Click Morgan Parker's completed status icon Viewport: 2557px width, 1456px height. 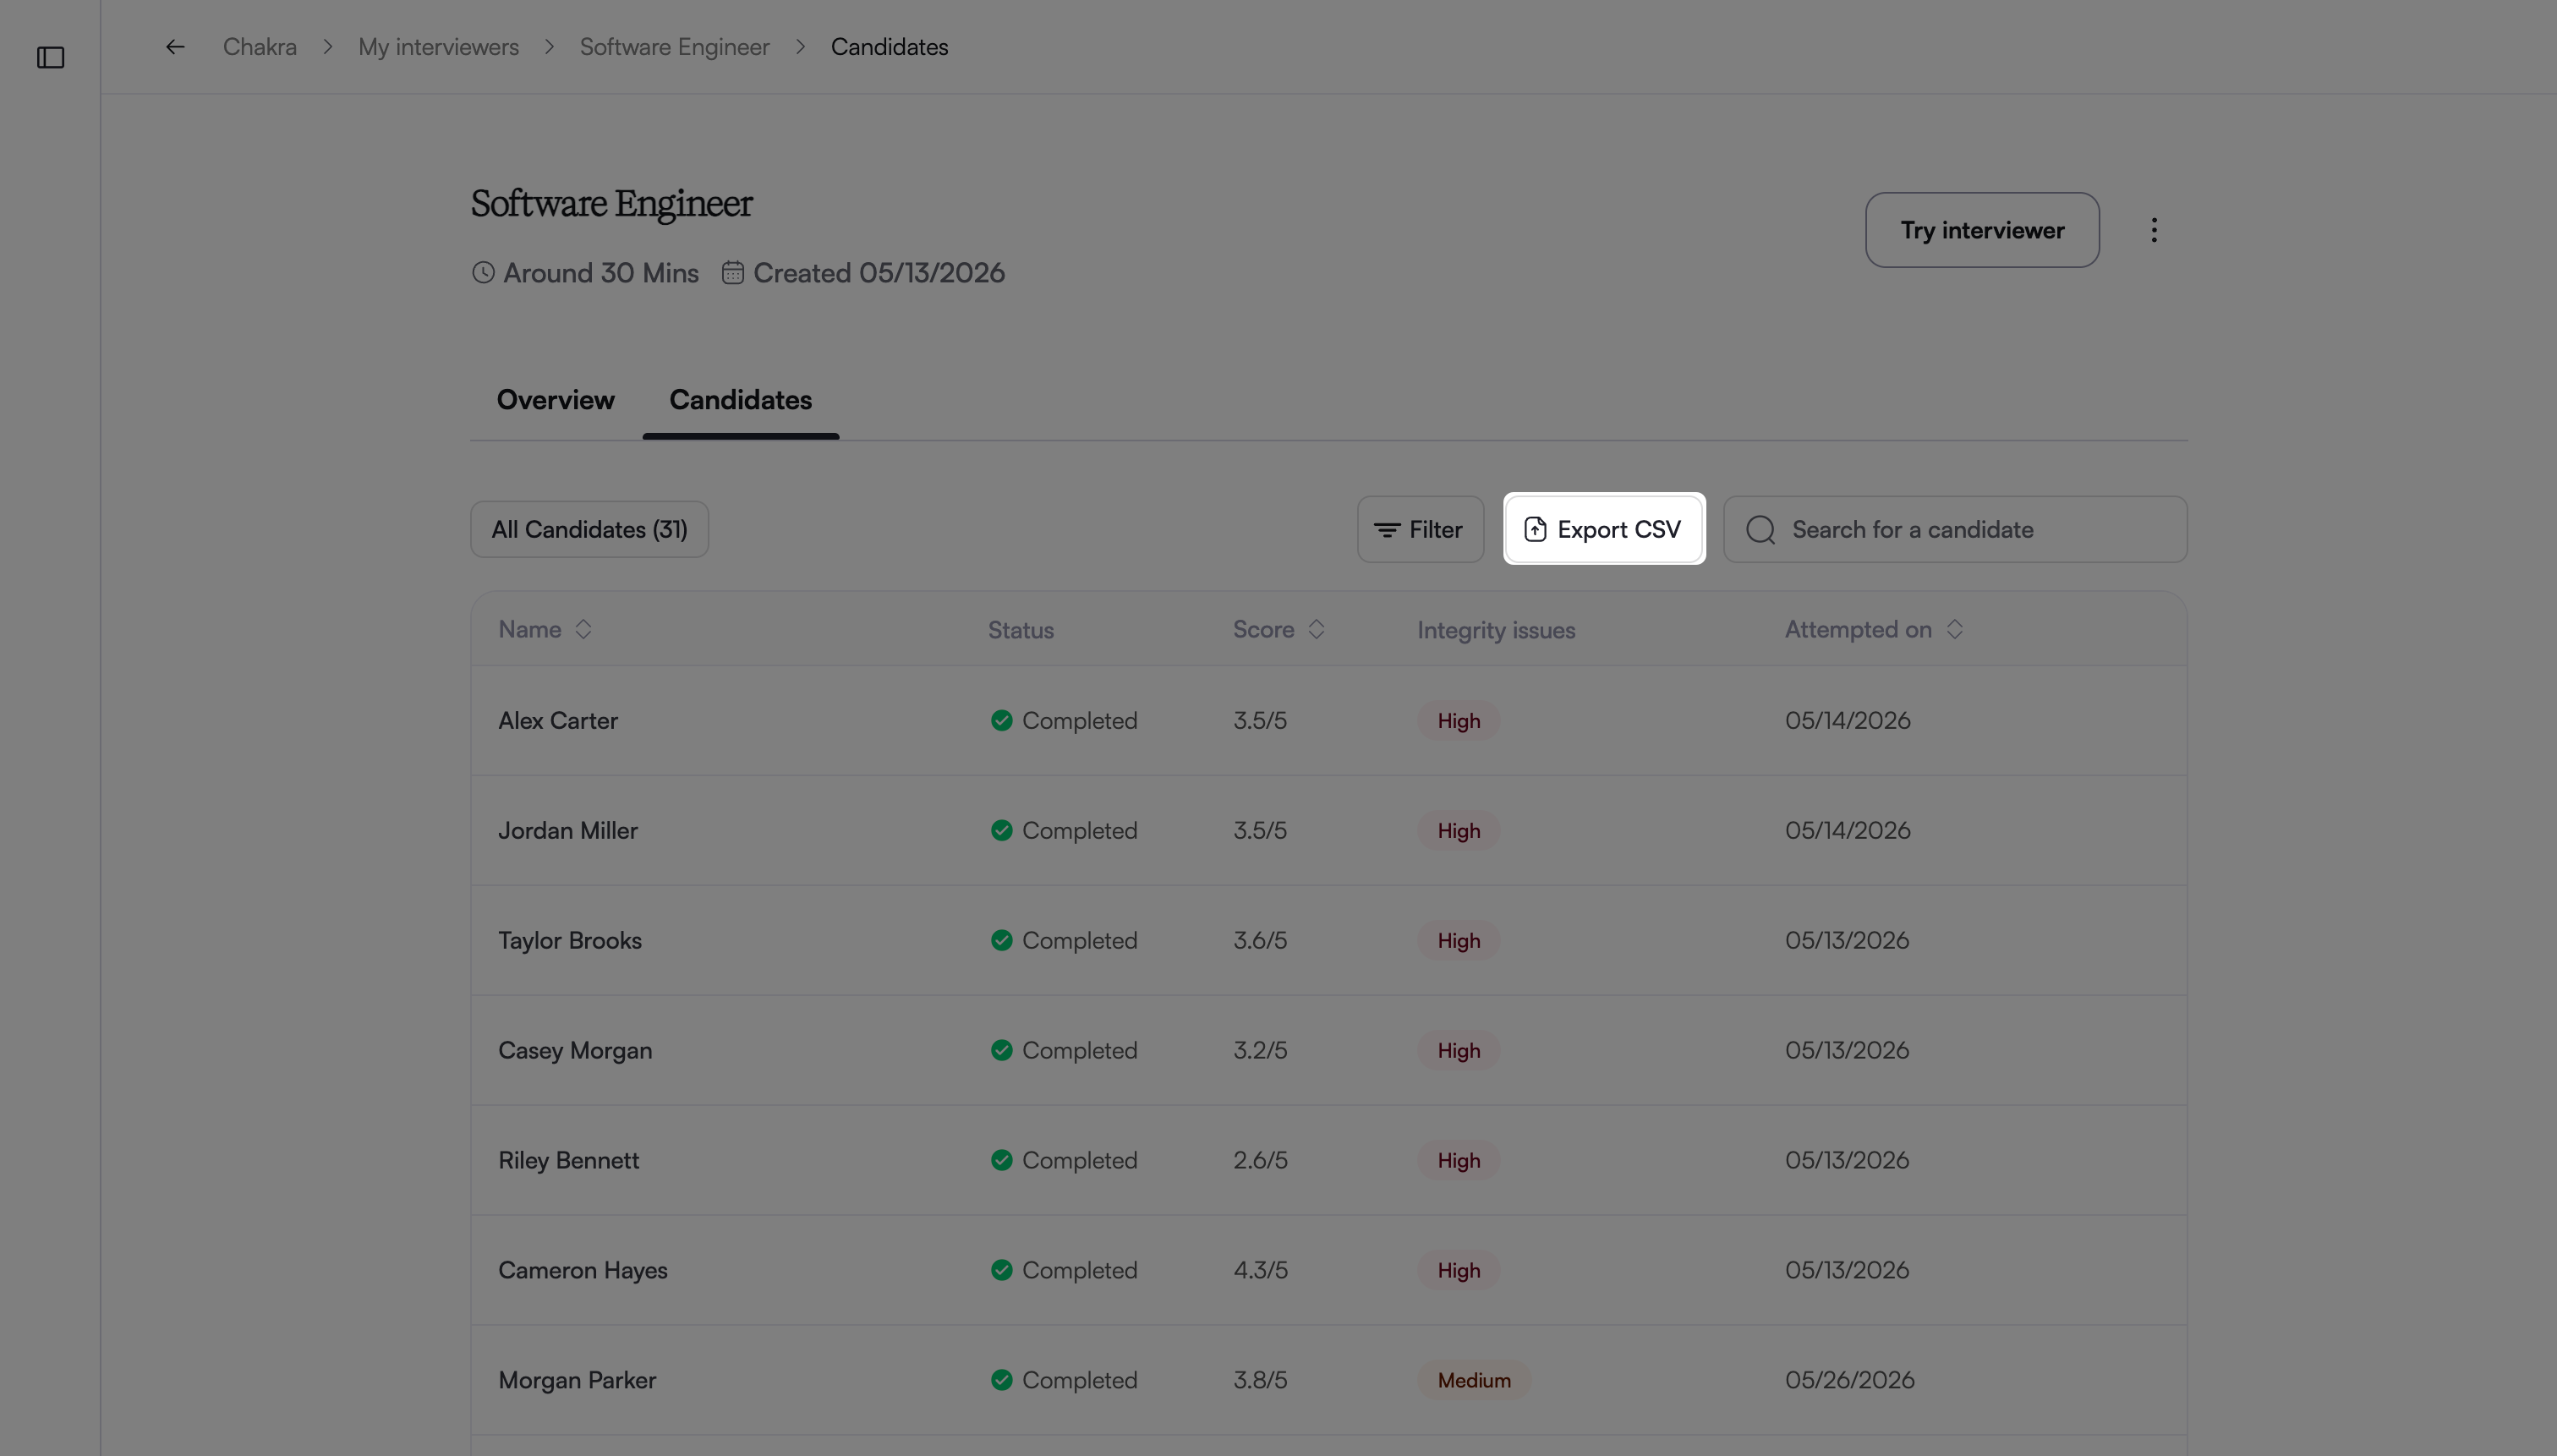coord(1001,1380)
